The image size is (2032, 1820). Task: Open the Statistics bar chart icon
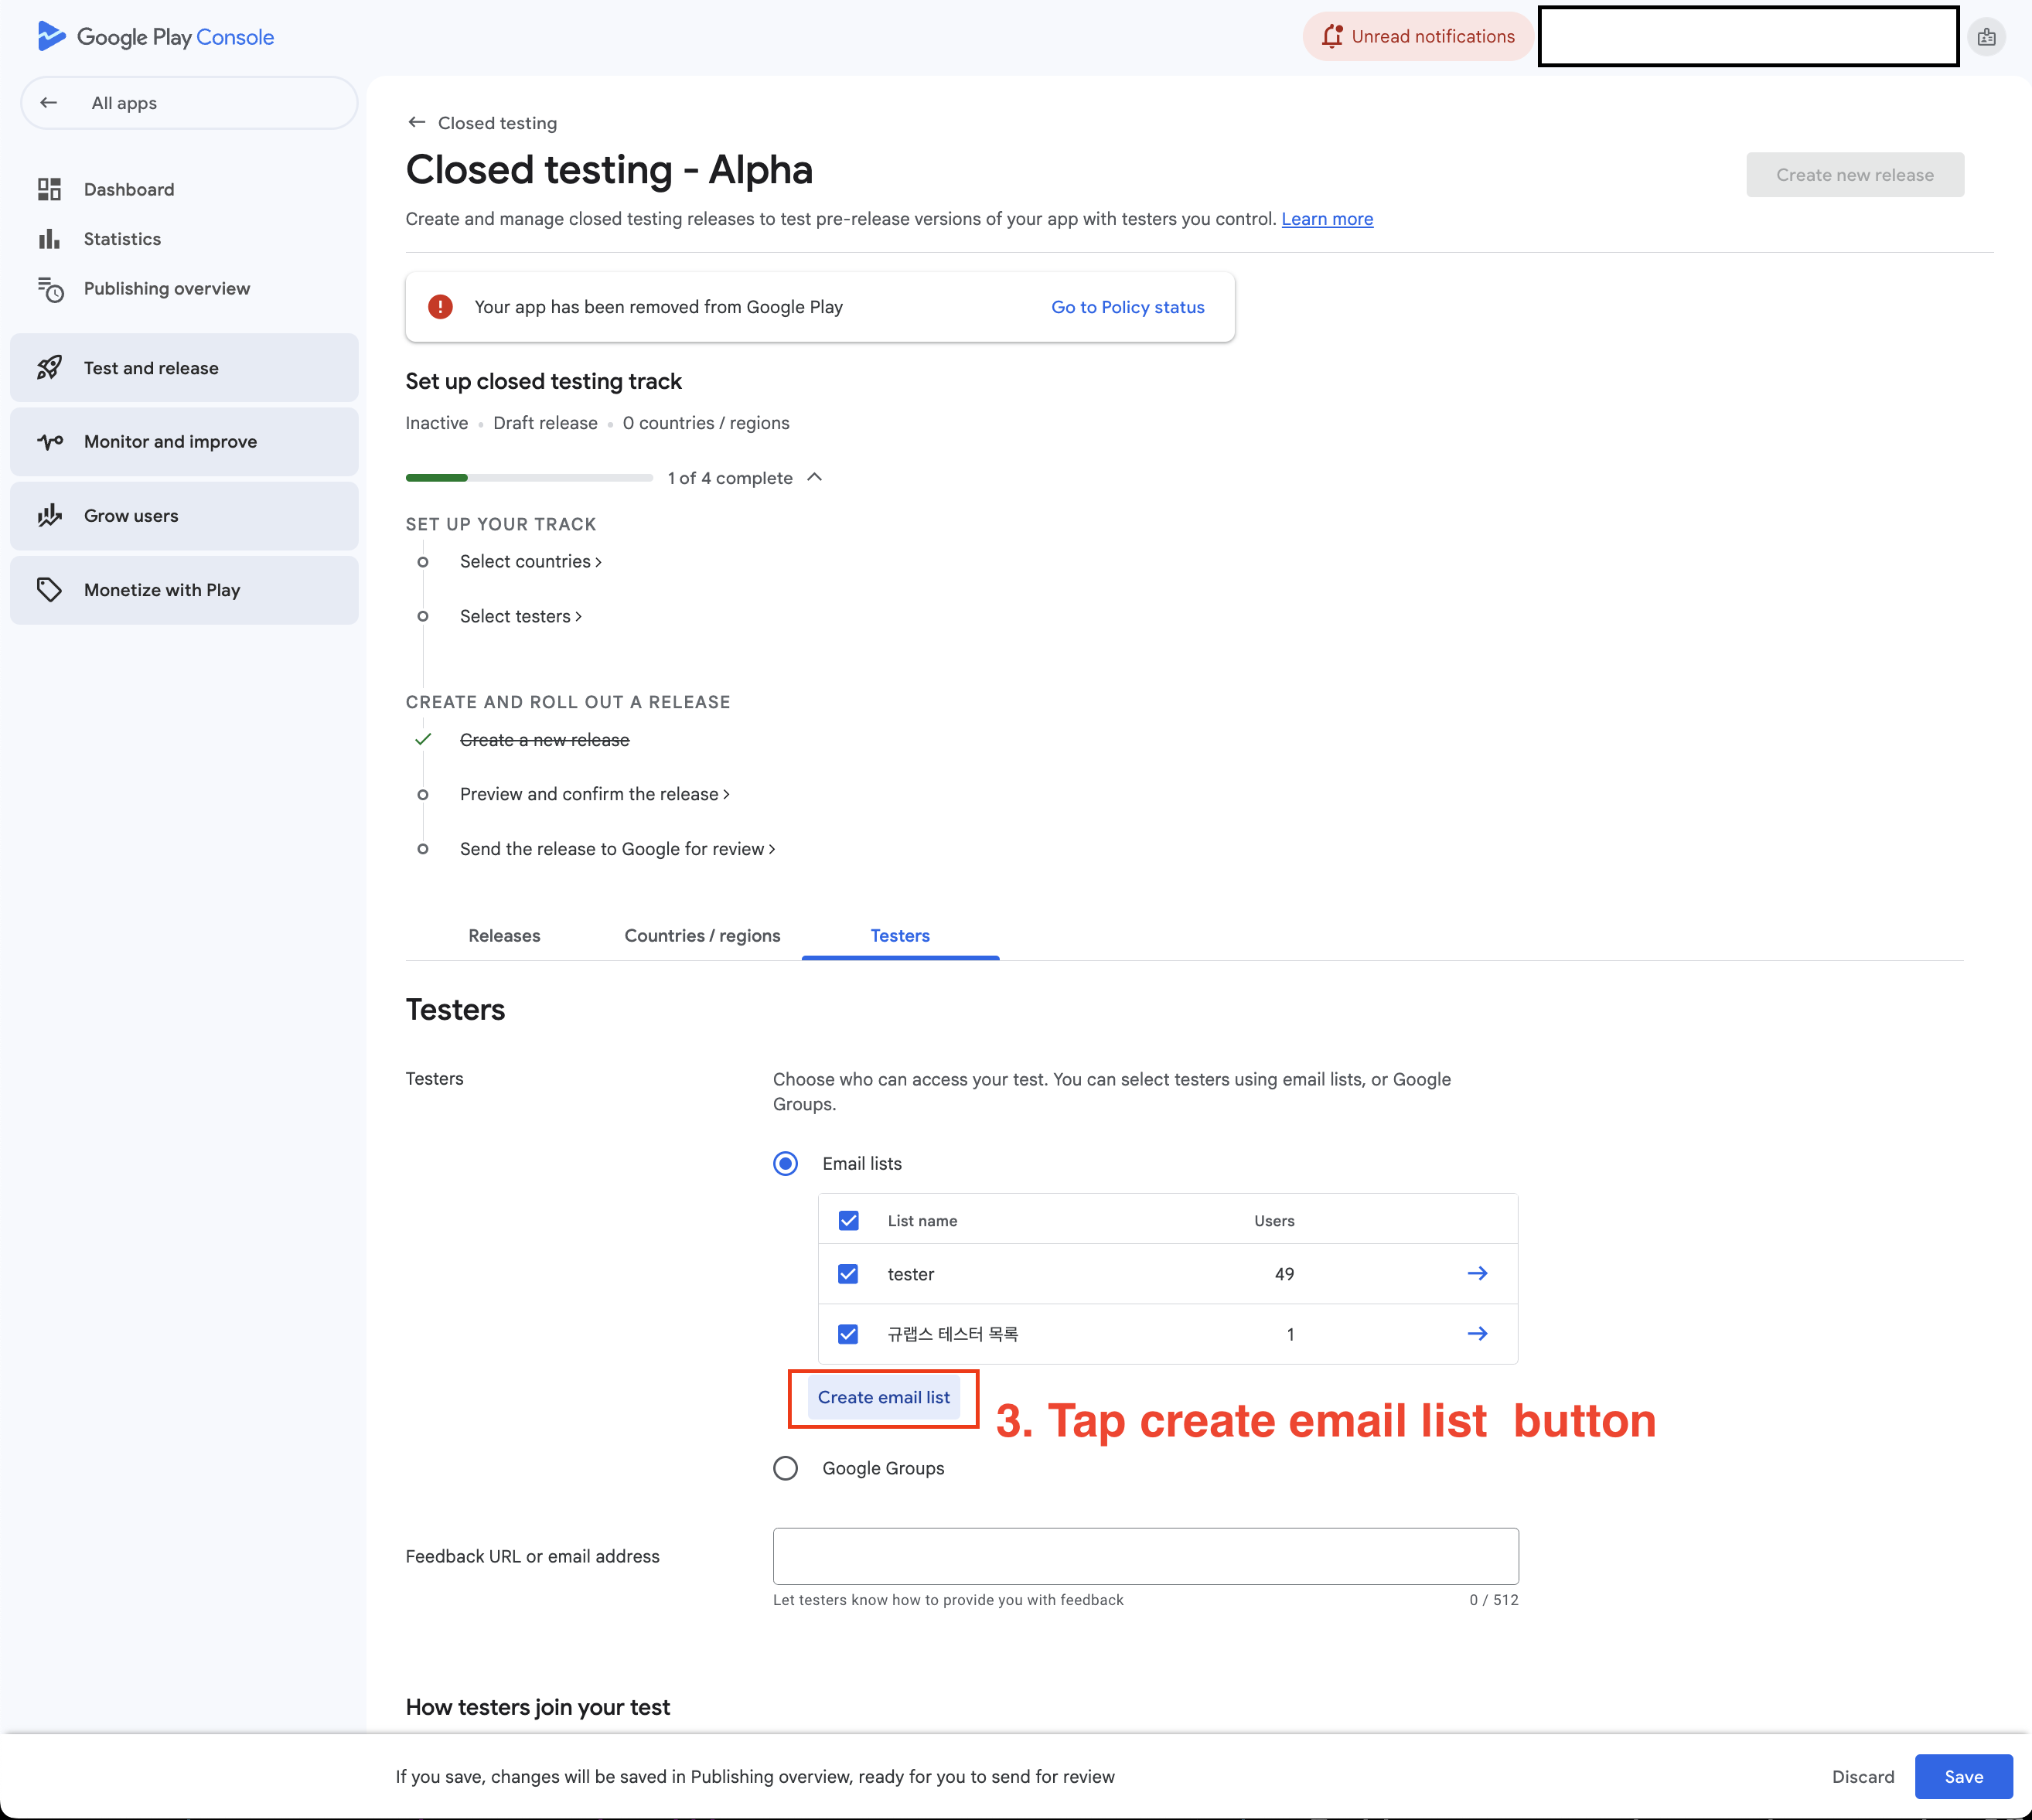click(x=49, y=239)
